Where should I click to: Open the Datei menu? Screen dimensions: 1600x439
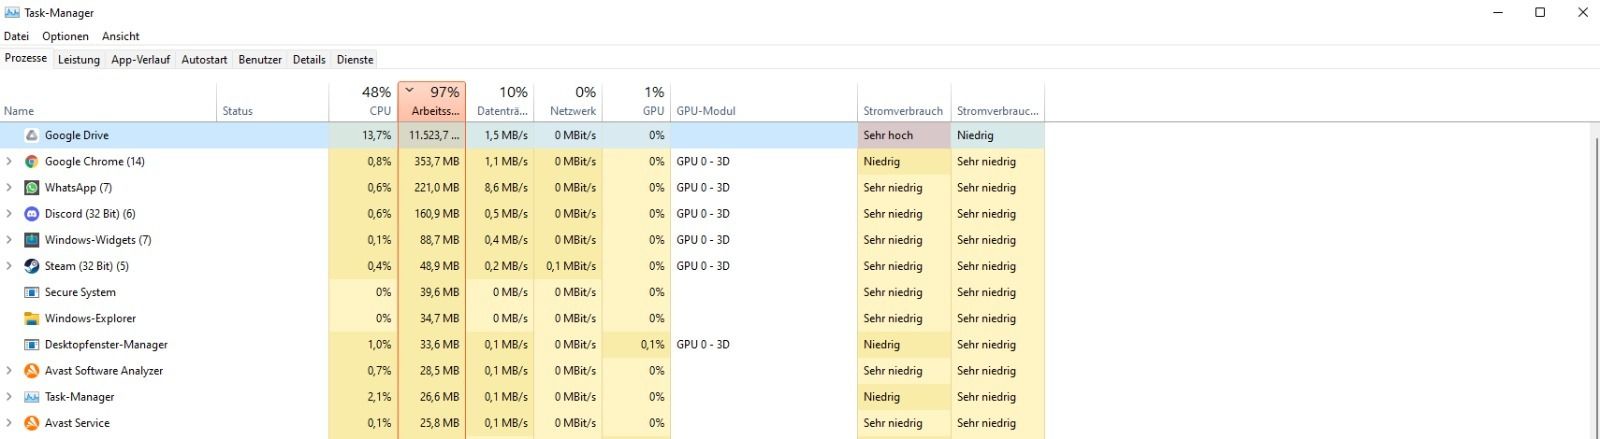(16, 36)
